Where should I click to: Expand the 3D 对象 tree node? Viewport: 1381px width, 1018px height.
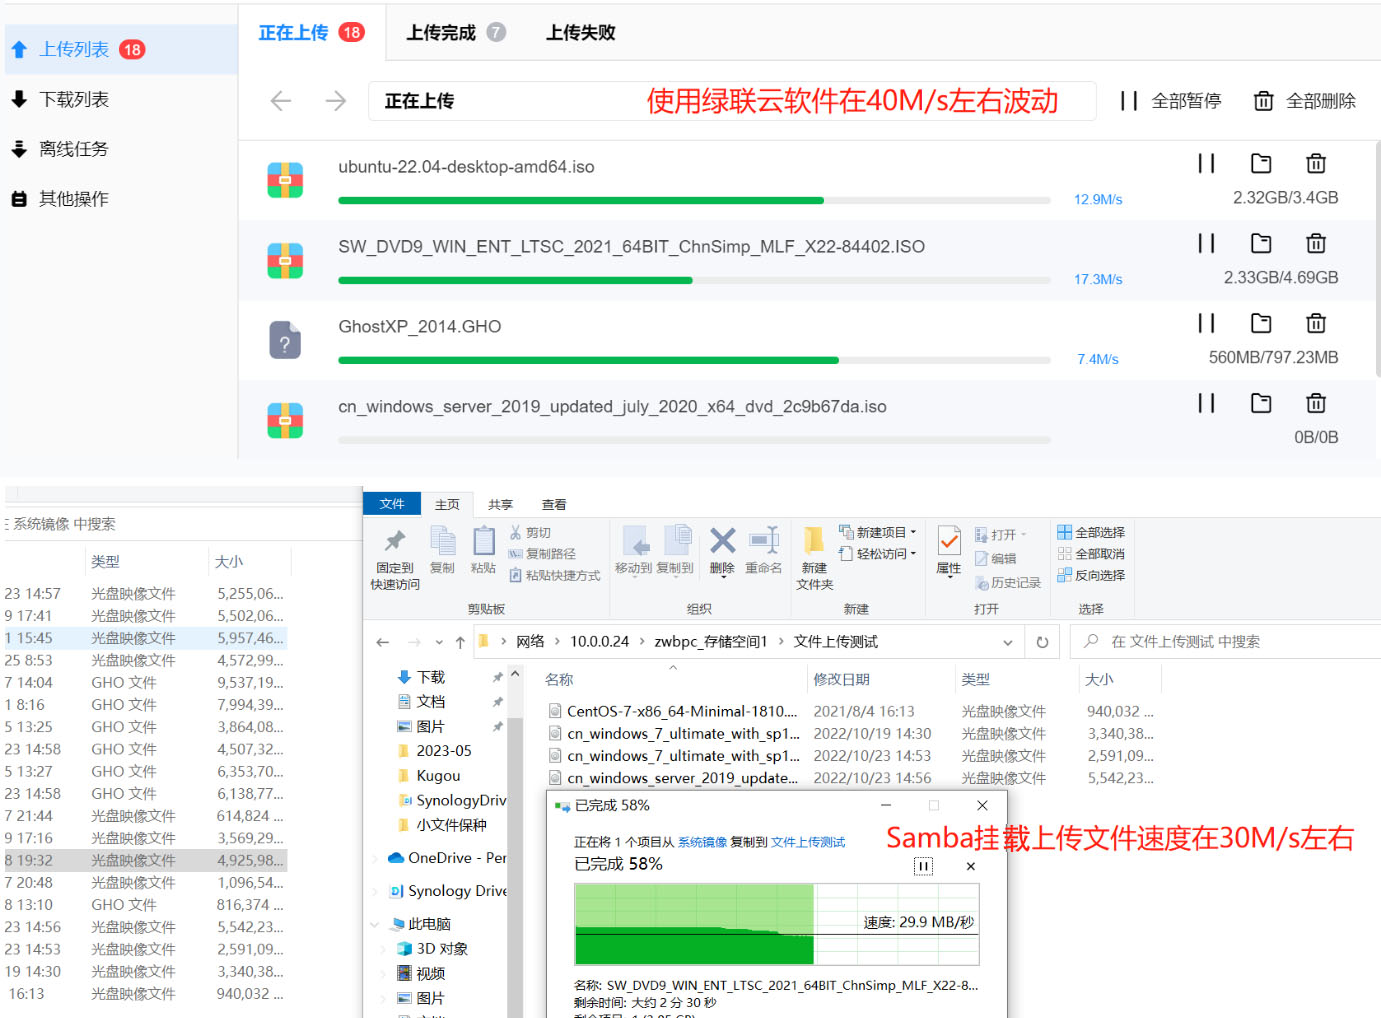click(x=385, y=949)
